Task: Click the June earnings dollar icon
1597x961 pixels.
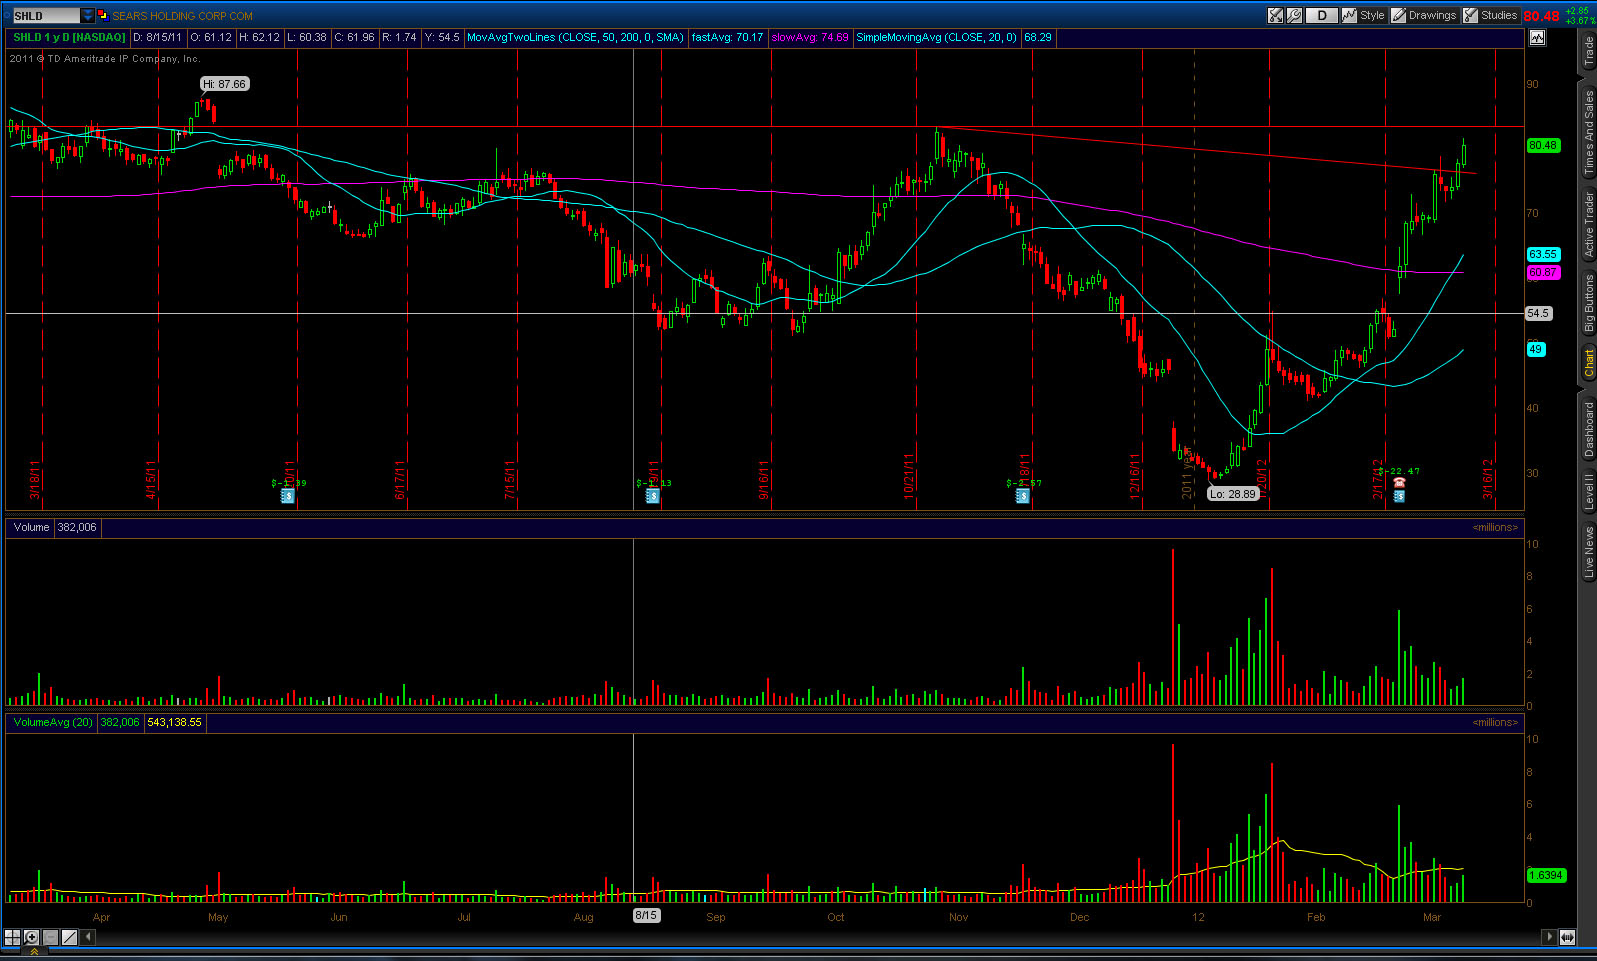Action: tap(288, 496)
